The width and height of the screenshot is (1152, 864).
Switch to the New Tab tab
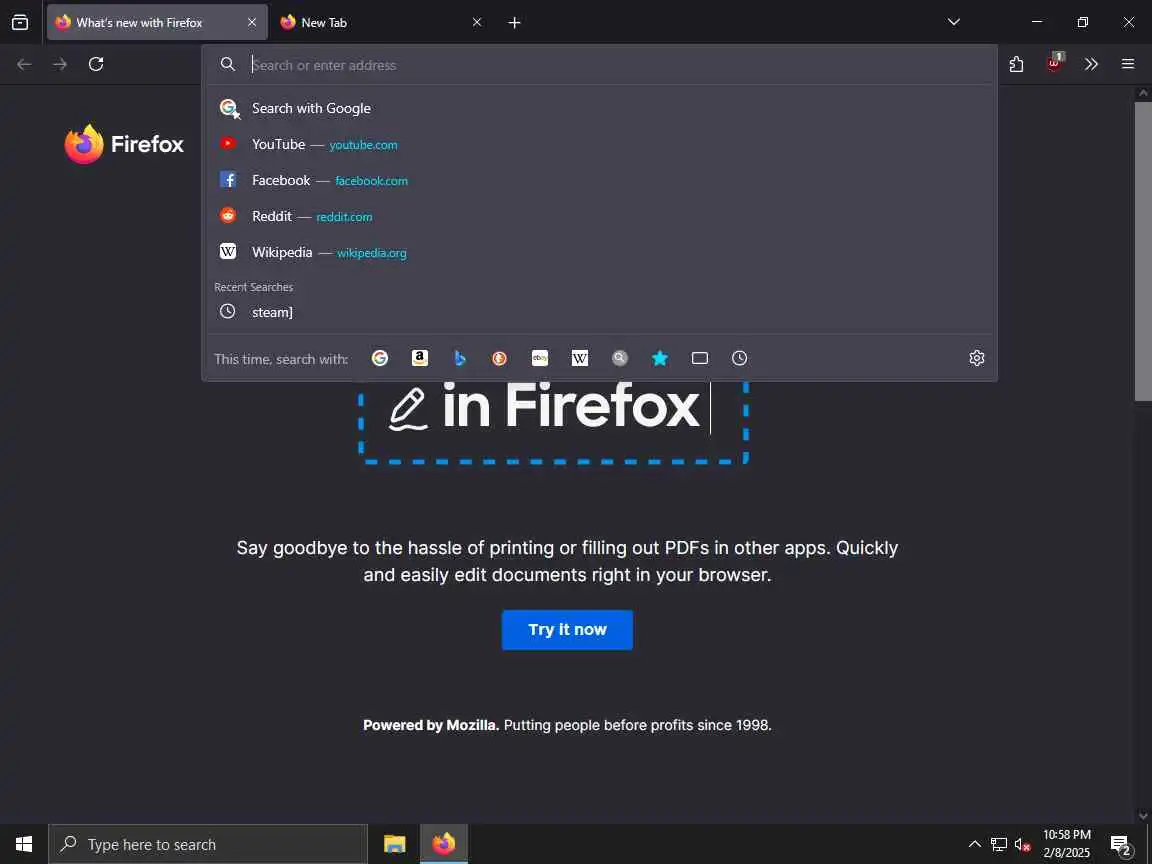click(x=381, y=22)
